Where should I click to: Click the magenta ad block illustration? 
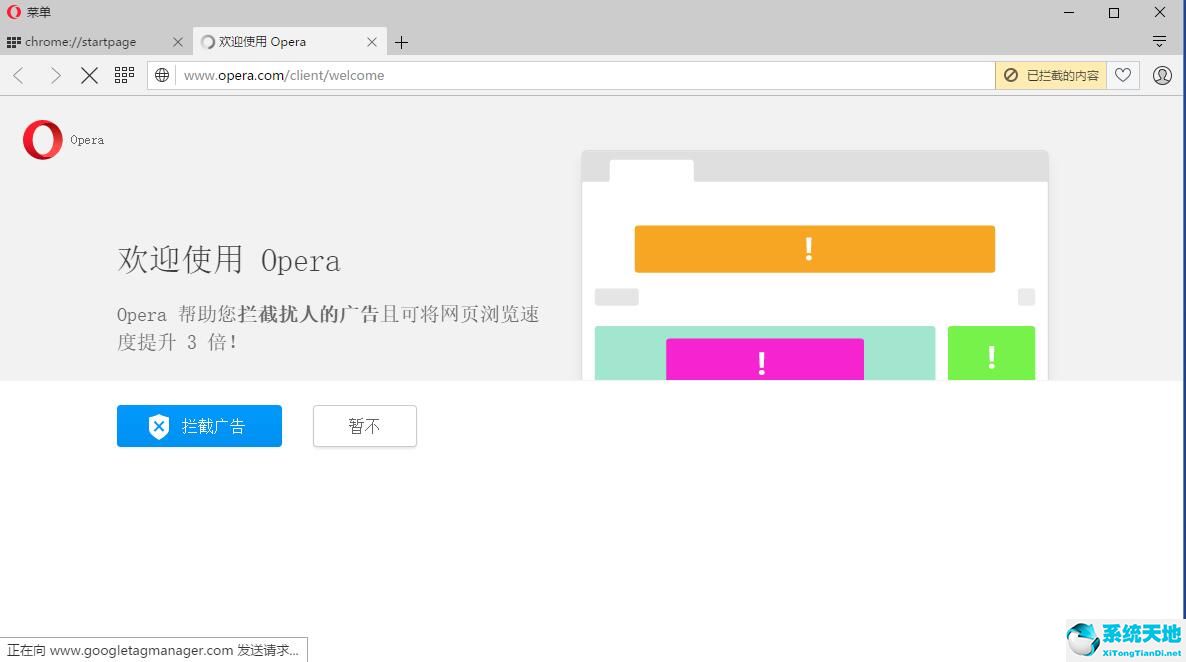pyautogui.click(x=765, y=359)
